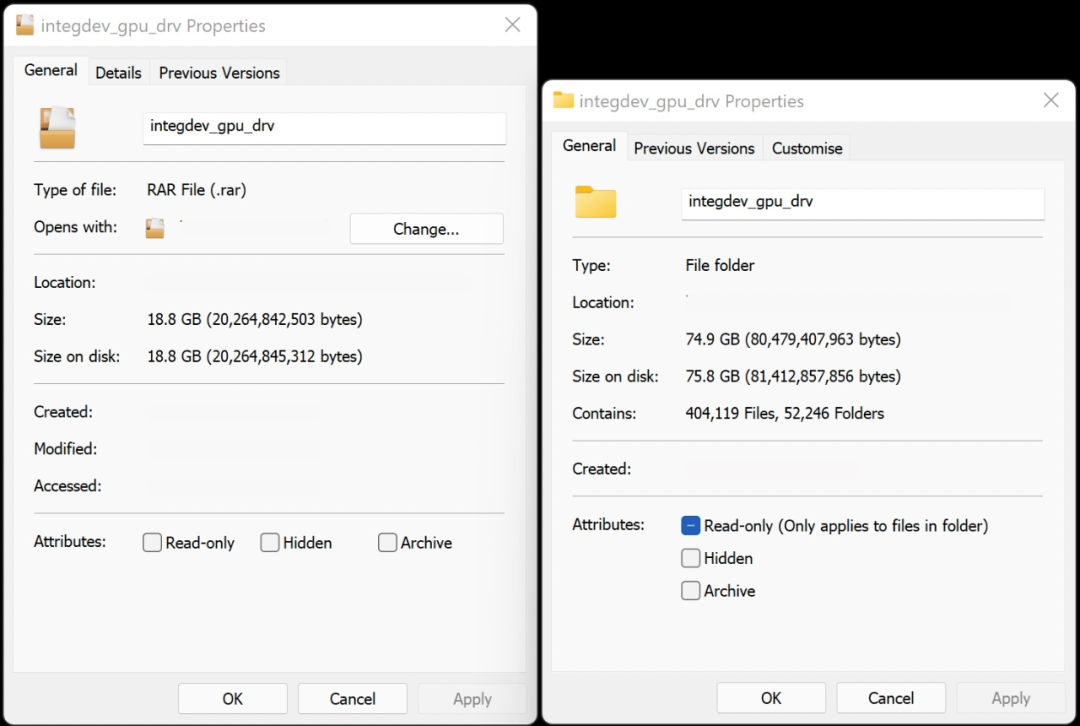The width and height of the screenshot is (1080, 726).
Task: Switch to RAR file Previous Versions tab
Action: 219,72
